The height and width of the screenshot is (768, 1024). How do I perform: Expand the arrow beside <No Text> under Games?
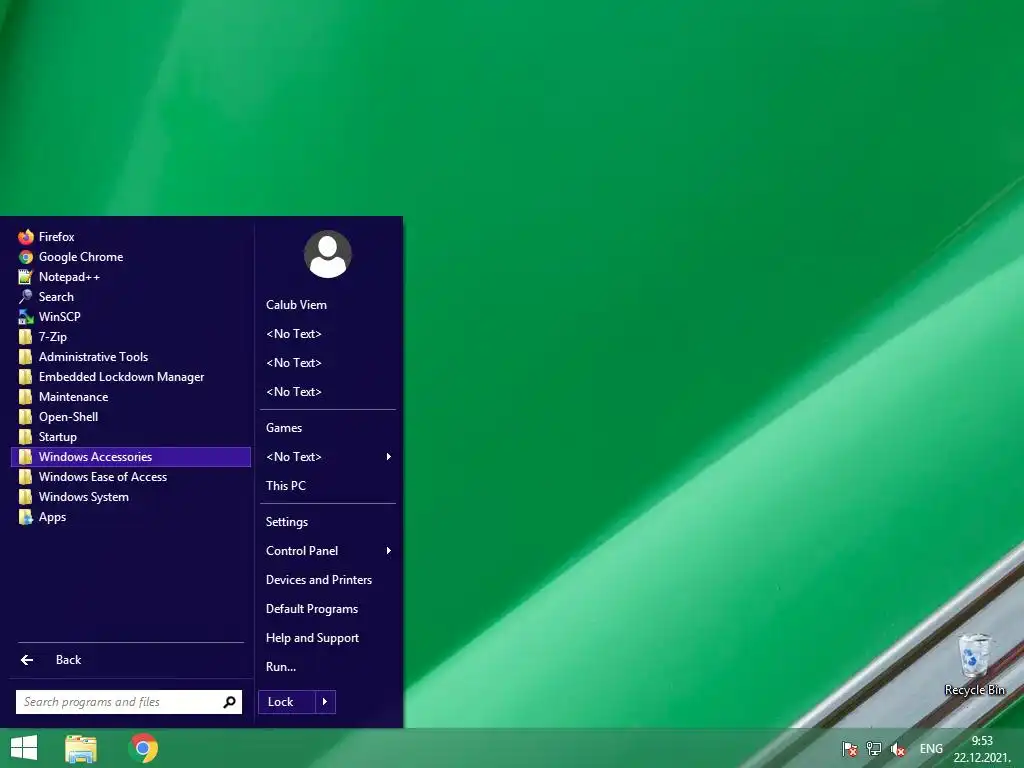[389, 456]
